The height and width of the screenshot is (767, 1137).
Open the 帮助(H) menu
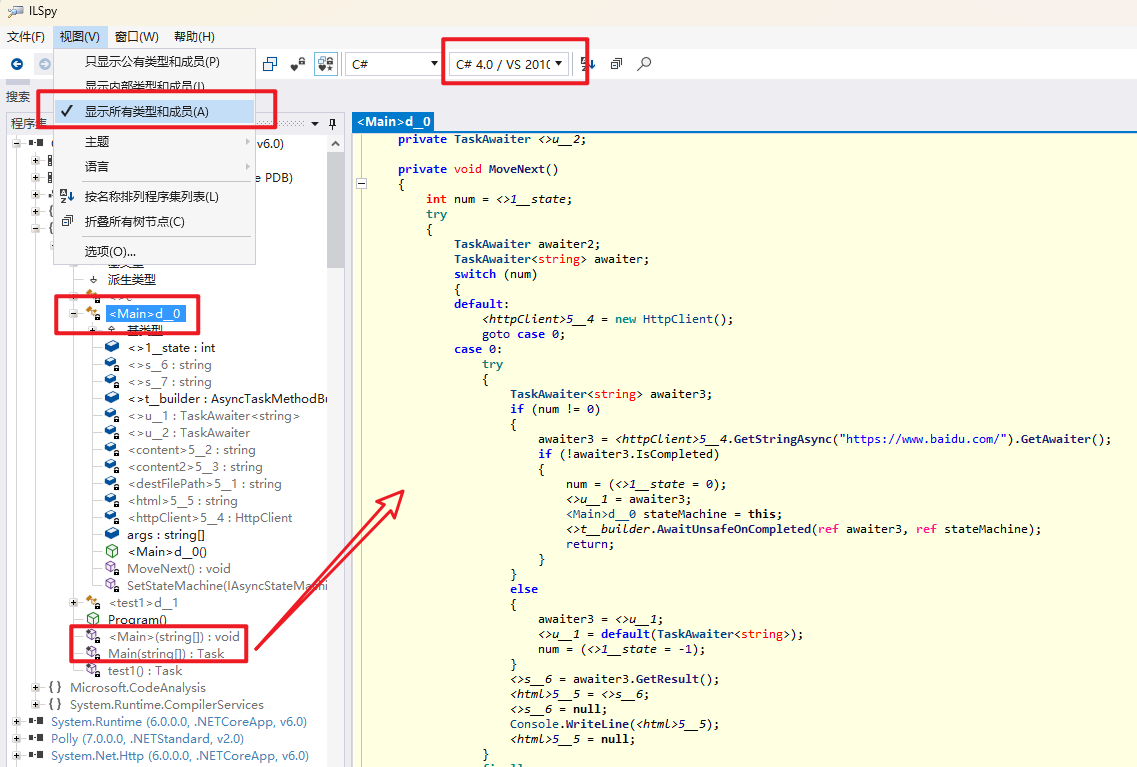pos(194,36)
